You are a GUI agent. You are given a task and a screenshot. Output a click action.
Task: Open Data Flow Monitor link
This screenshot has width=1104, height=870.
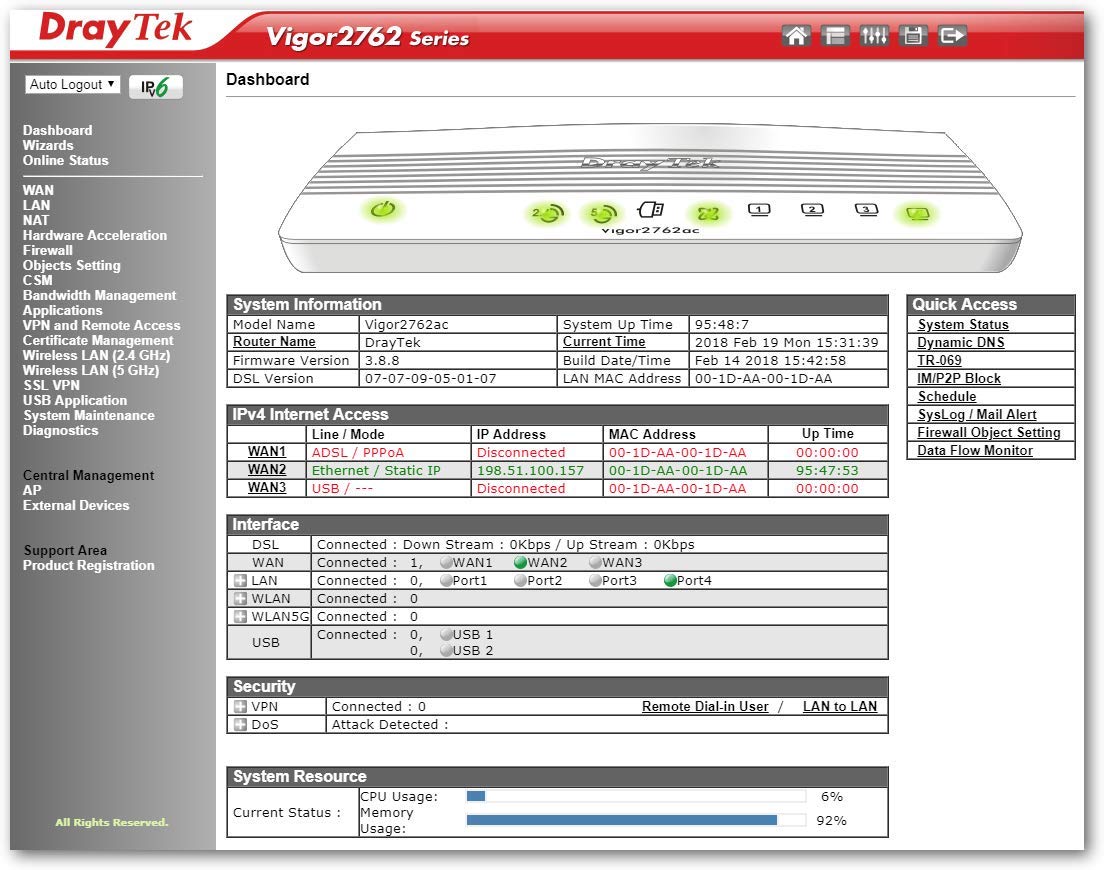coord(975,450)
